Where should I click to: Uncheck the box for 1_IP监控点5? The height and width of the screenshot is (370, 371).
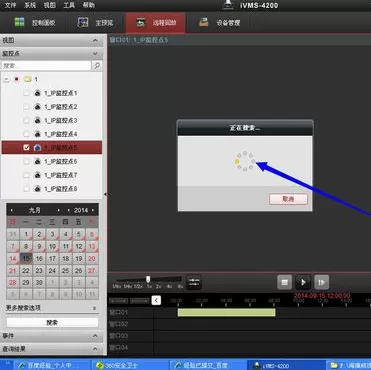(26, 147)
